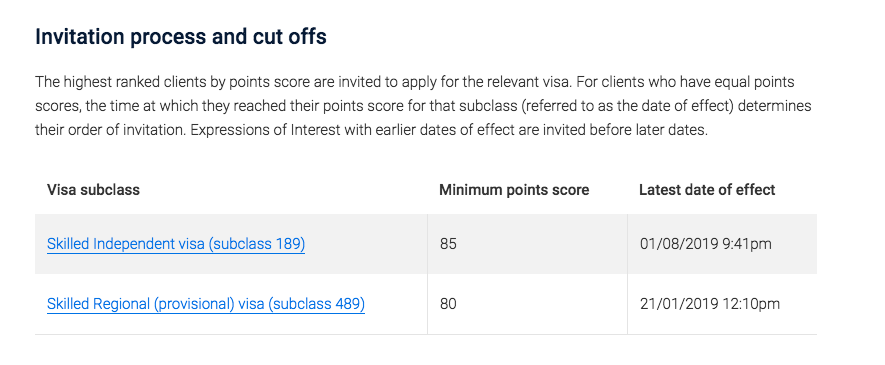Select the minimum points score value 80
The height and width of the screenshot is (365, 885).
point(448,304)
